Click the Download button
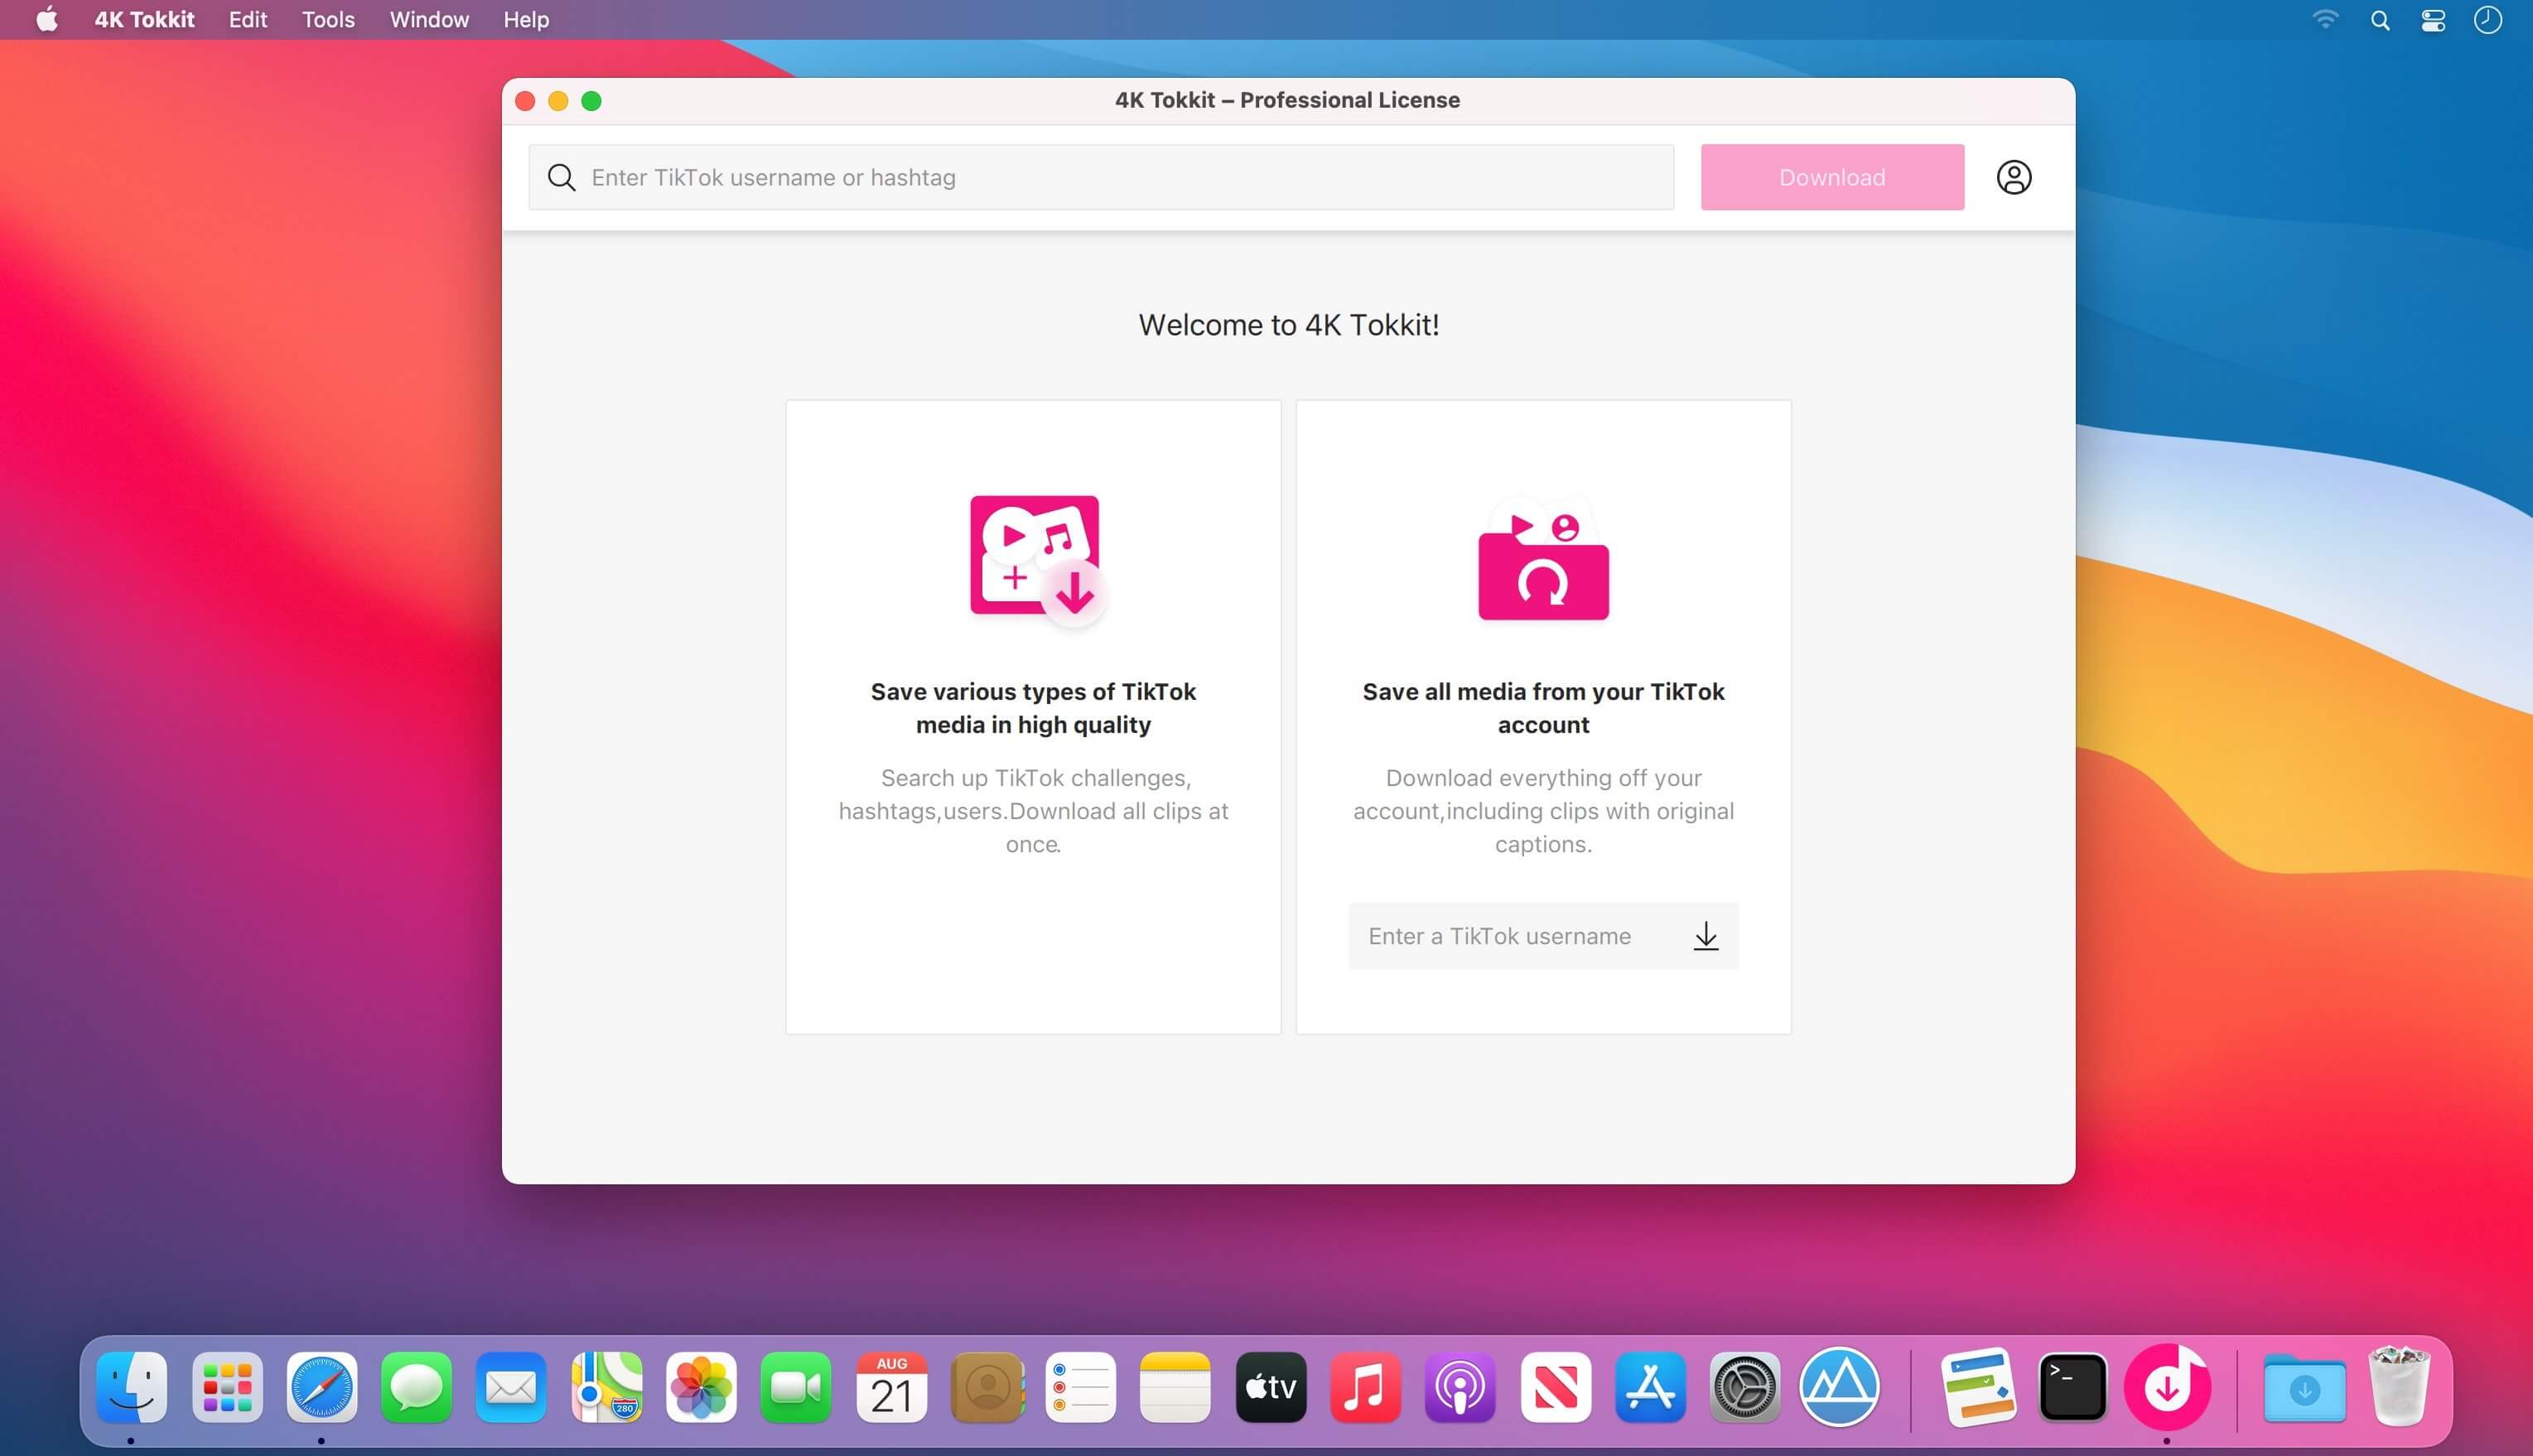This screenshot has width=2533, height=1456. pos(1831,177)
